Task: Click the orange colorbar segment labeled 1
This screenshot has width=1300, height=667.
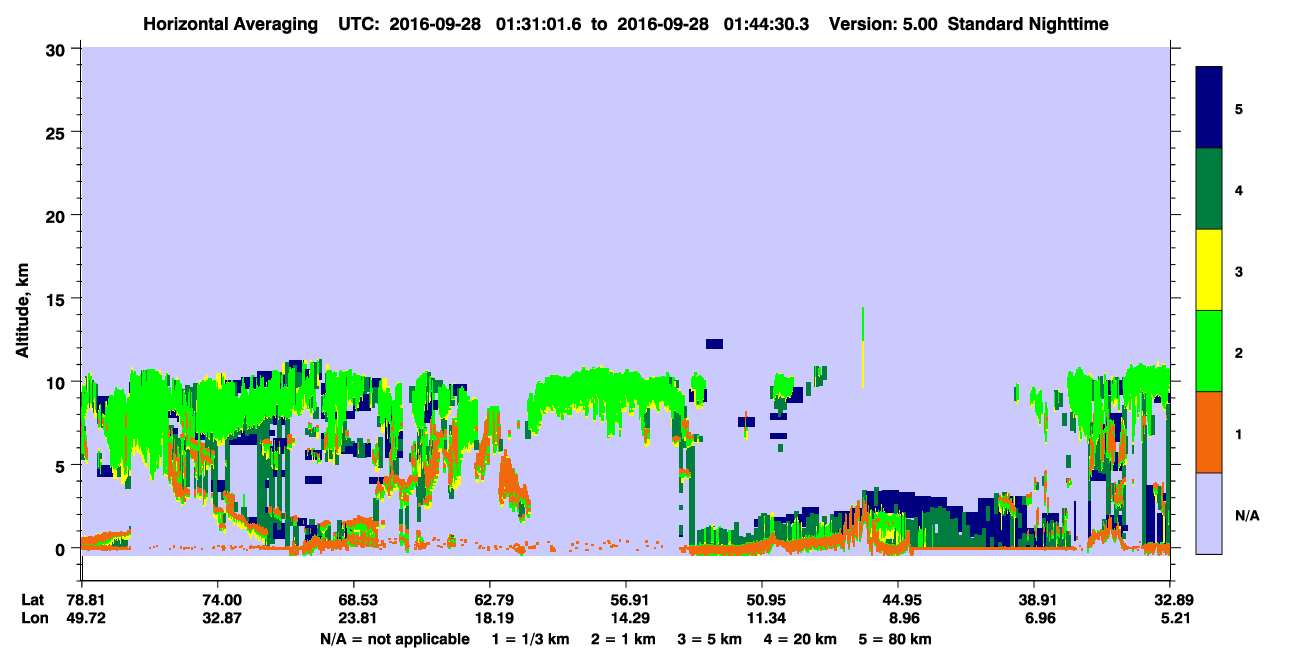Action: click(1209, 432)
